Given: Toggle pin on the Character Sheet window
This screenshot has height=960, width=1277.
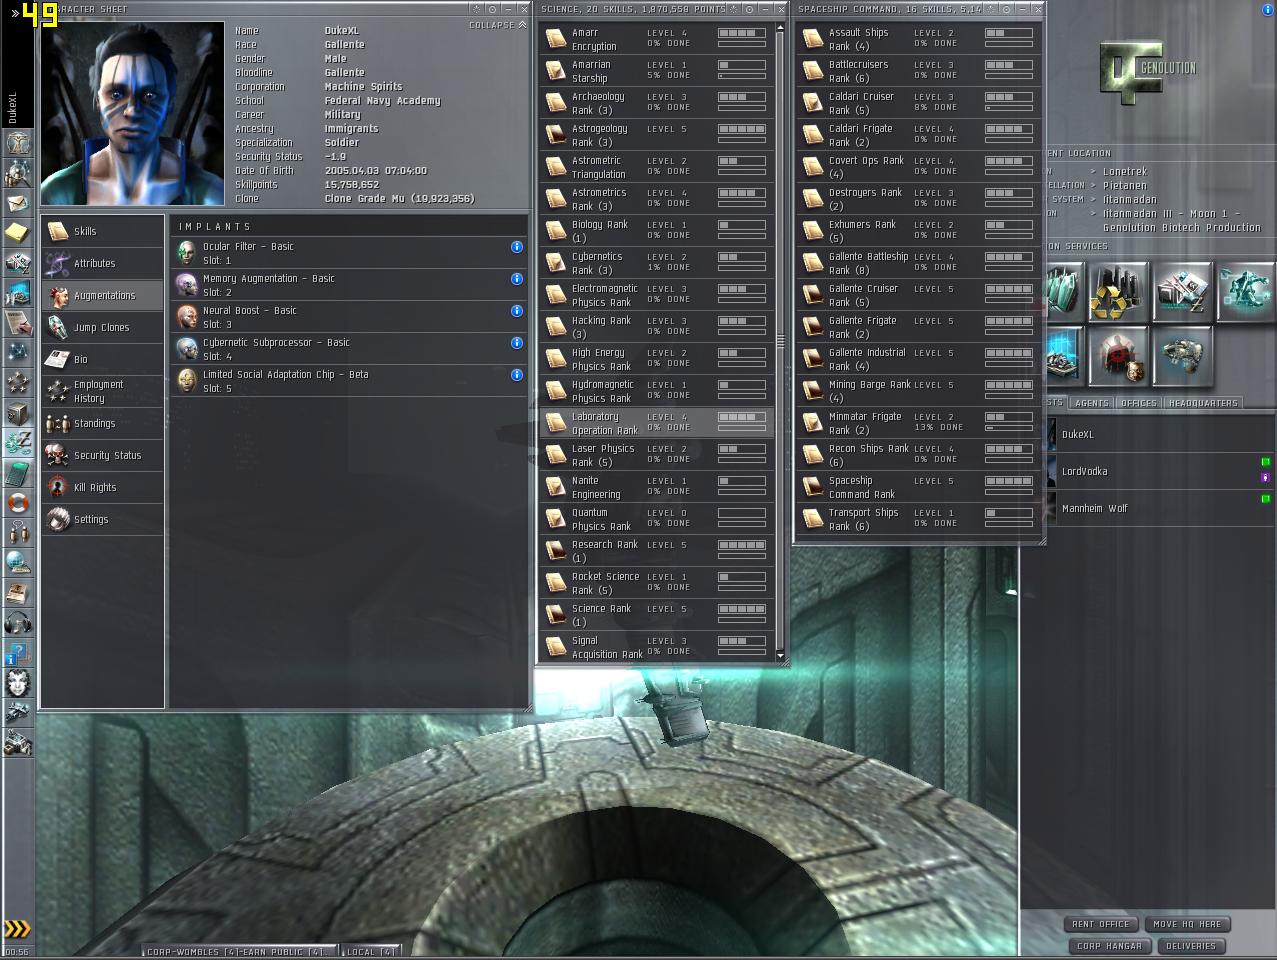Looking at the screenshot, I should (x=492, y=9).
